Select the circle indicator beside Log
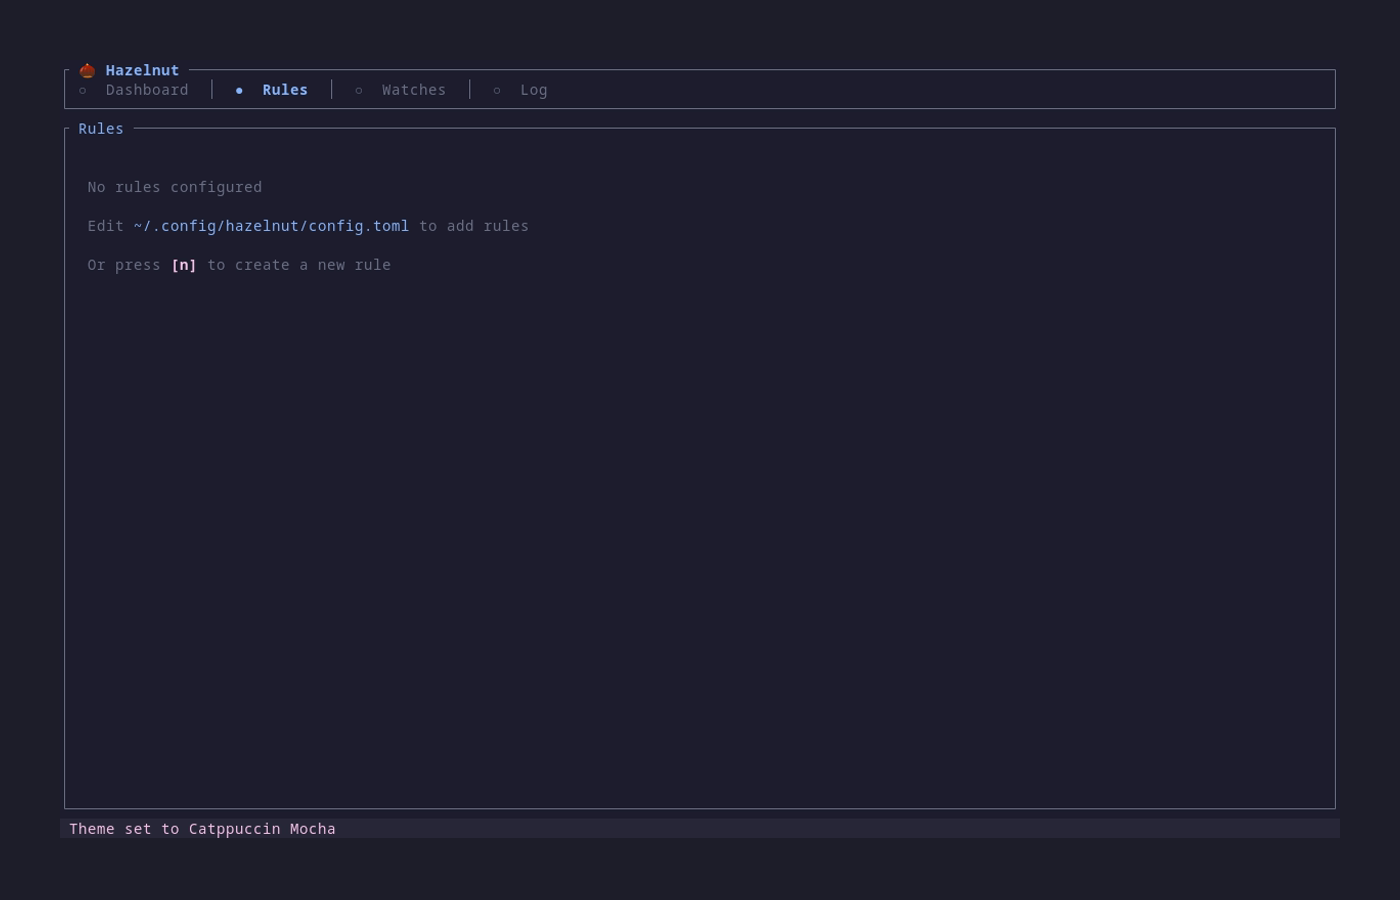The width and height of the screenshot is (1400, 900). tap(497, 90)
